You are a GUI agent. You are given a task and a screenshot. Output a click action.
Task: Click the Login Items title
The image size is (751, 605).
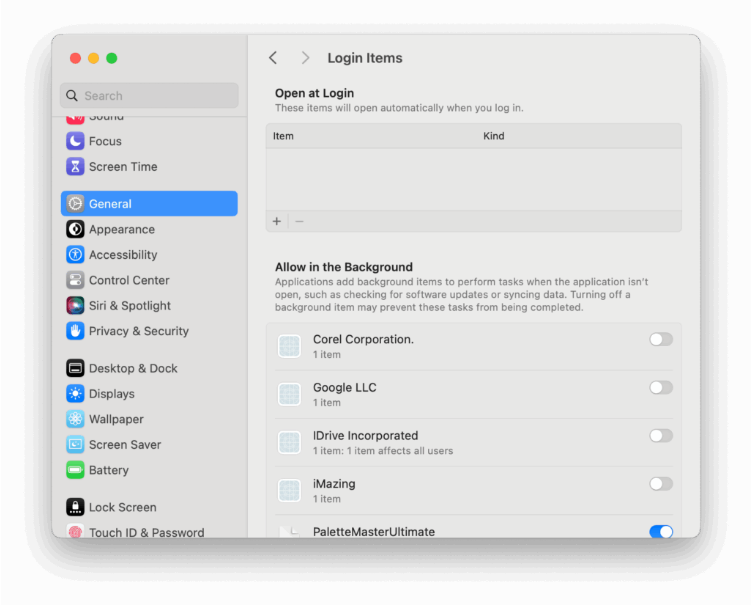click(x=364, y=58)
